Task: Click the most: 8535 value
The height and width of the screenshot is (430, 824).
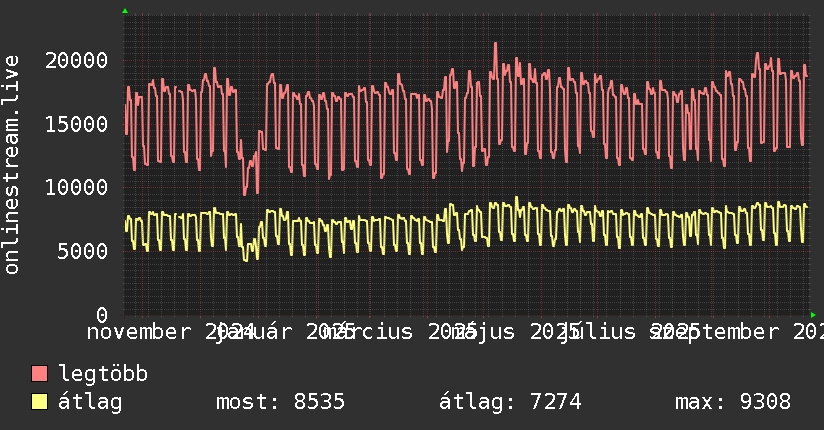Action: click(x=280, y=402)
